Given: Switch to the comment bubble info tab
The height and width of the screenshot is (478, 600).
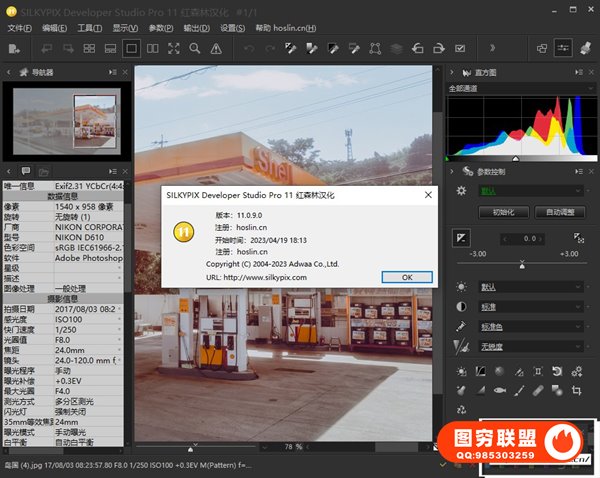Looking at the screenshot, I should tap(28, 171).
